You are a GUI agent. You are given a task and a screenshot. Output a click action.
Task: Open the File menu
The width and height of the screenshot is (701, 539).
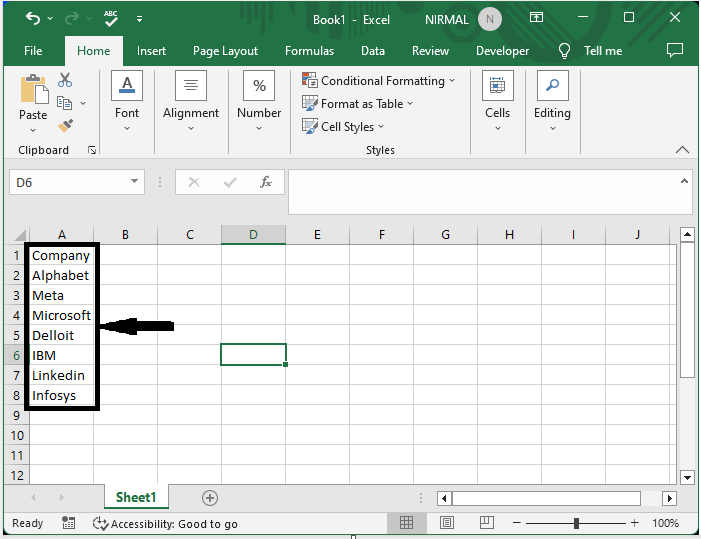[x=33, y=51]
